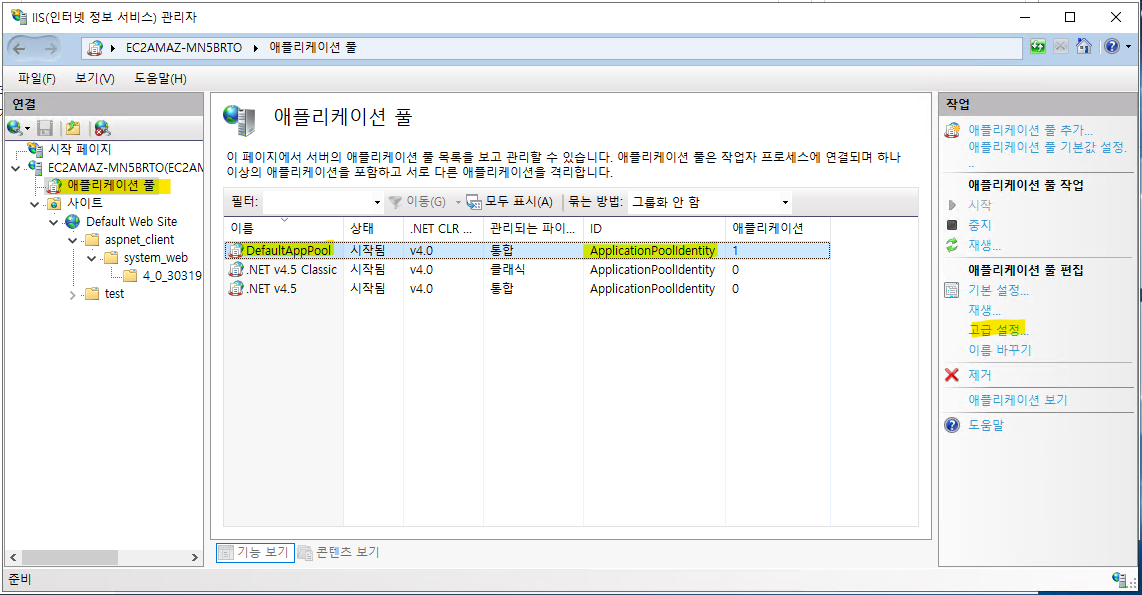Image resolution: width=1142 pixels, height=595 pixels.
Task: Open the 필터 filter dropdown
Action: pos(377,202)
